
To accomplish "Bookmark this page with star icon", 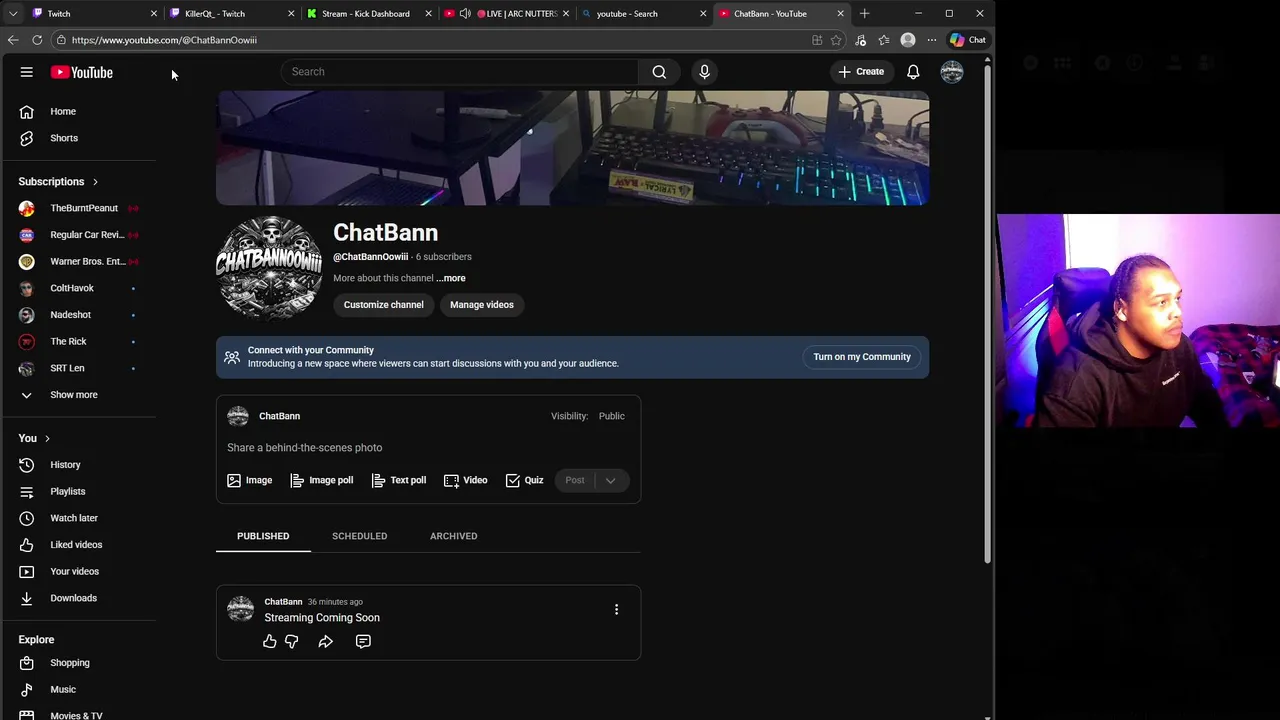I will 836,40.
